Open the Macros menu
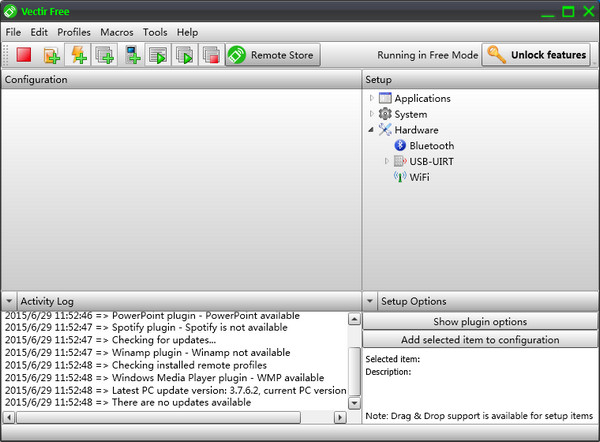Viewport: 600px width, 442px height. (x=117, y=32)
